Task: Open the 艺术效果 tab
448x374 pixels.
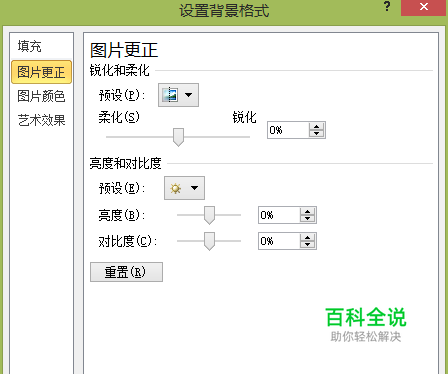Action: coord(41,120)
